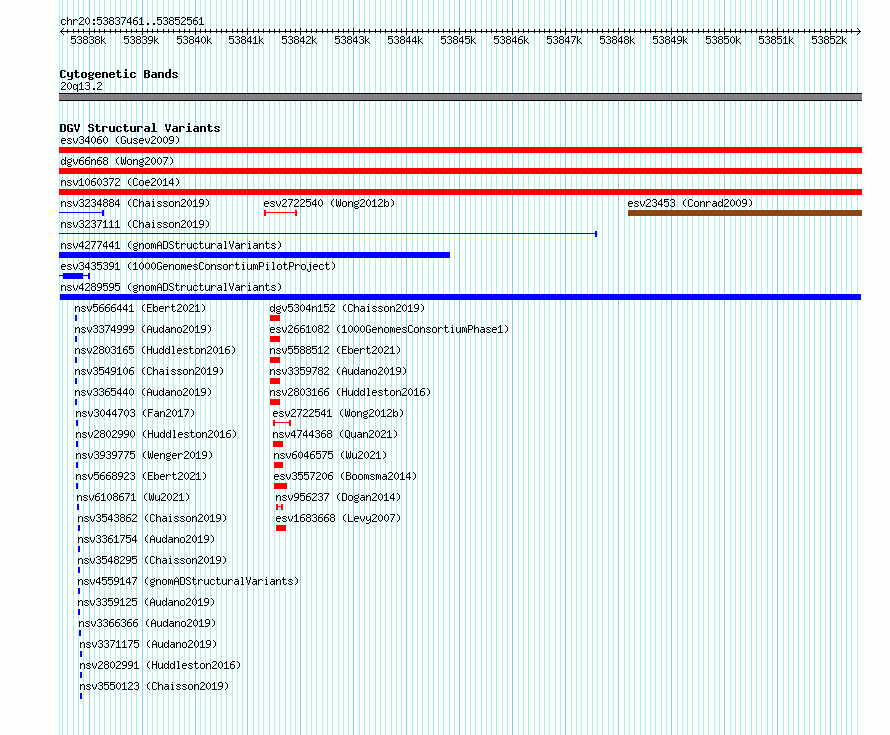Click the nsv3237111 (Chaisson2019) label
The width and height of the screenshot is (890, 735).
[135, 224]
